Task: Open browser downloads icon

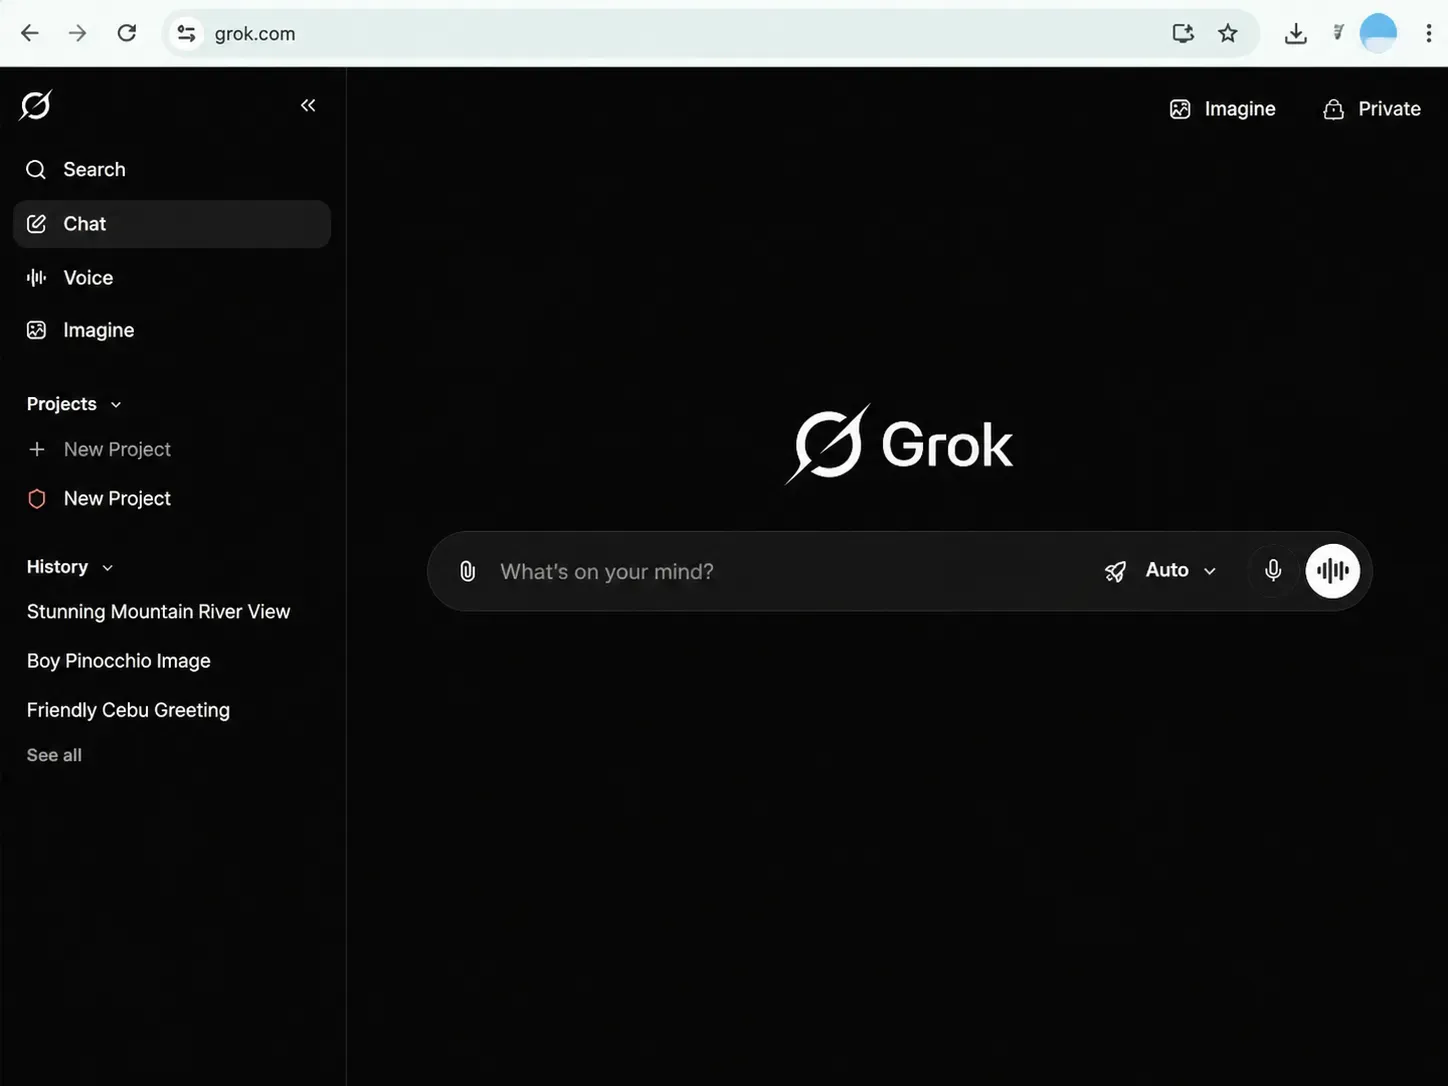Action: (x=1296, y=33)
